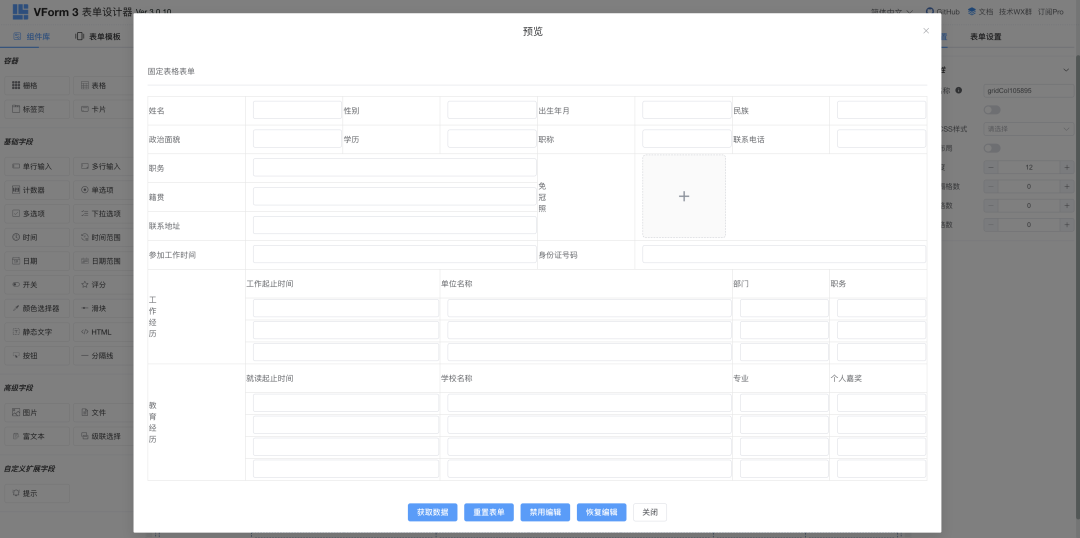This screenshot has width=1080, height=538.
Task: Increase the width value 12 with plus stepper
Action: pyautogui.click(x=1066, y=167)
